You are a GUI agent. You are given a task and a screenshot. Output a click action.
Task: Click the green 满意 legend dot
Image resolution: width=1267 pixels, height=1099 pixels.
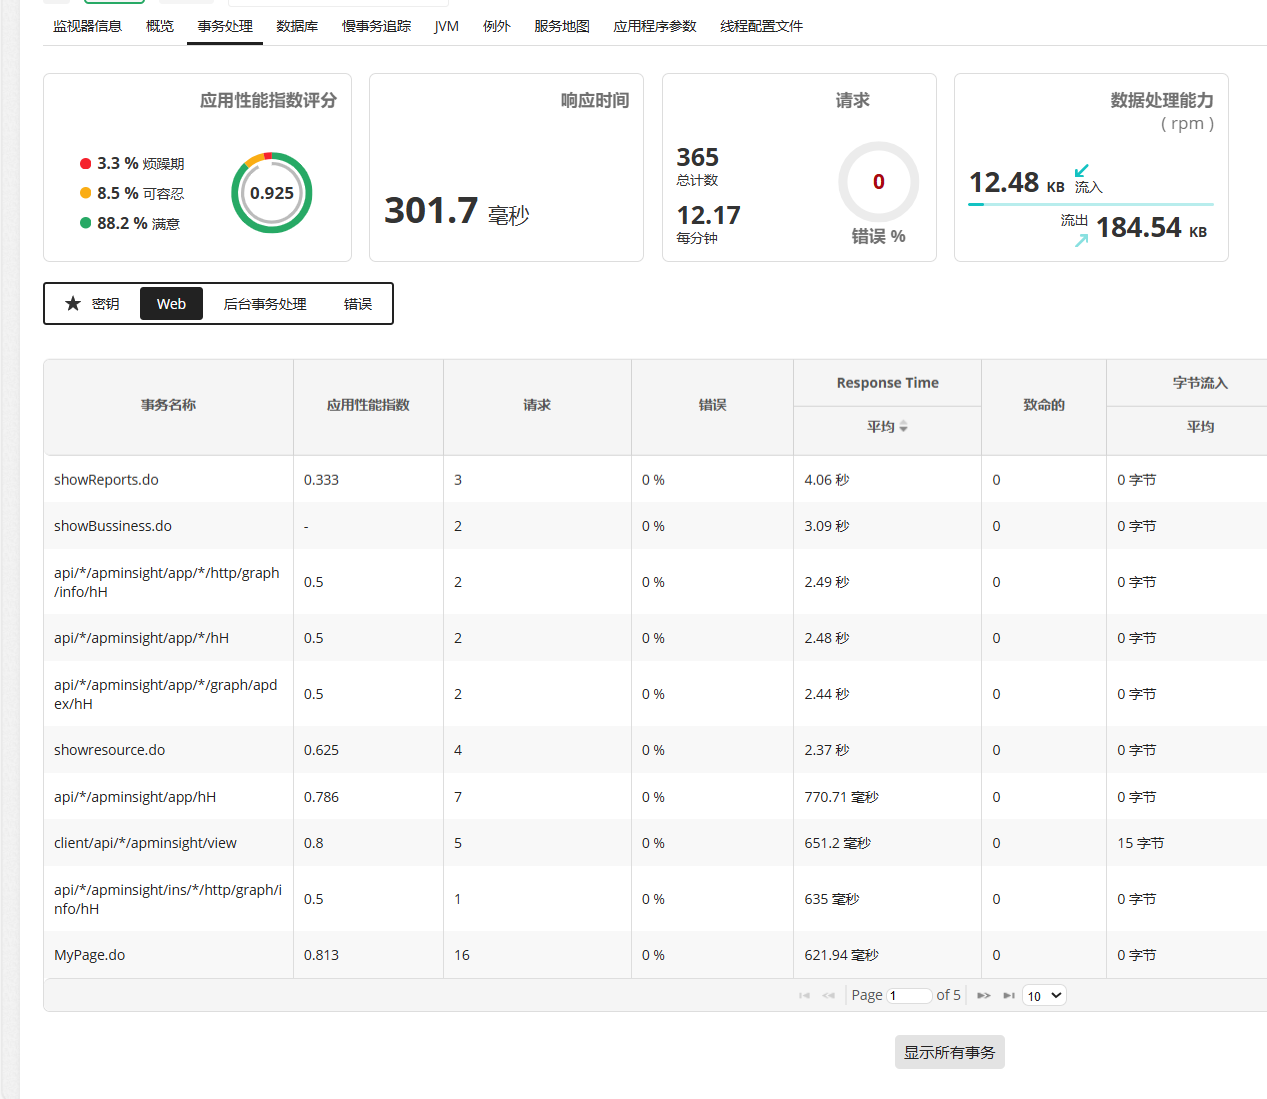[x=86, y=223]
